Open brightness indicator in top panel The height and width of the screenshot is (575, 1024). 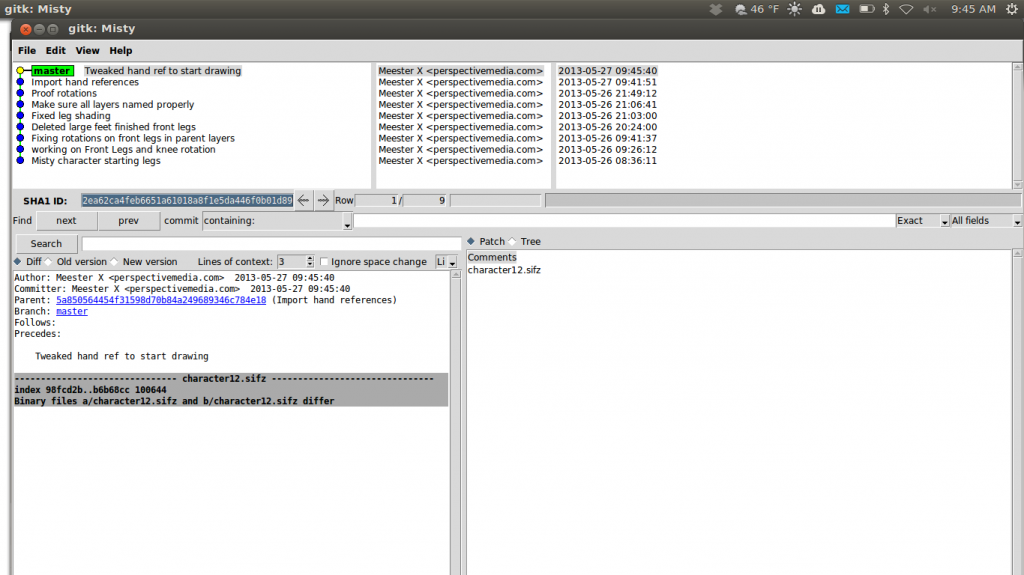point(795,9)
